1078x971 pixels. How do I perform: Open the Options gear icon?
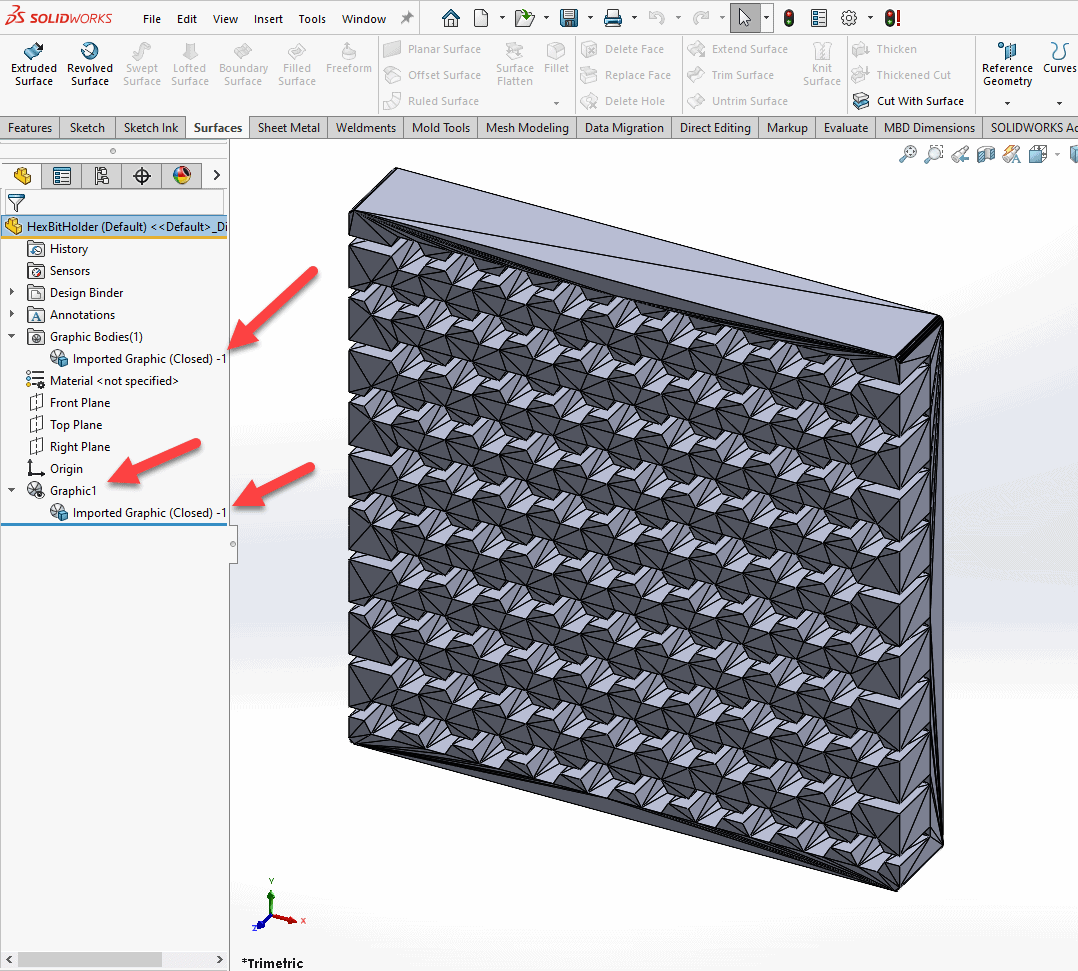pos(849,19)
